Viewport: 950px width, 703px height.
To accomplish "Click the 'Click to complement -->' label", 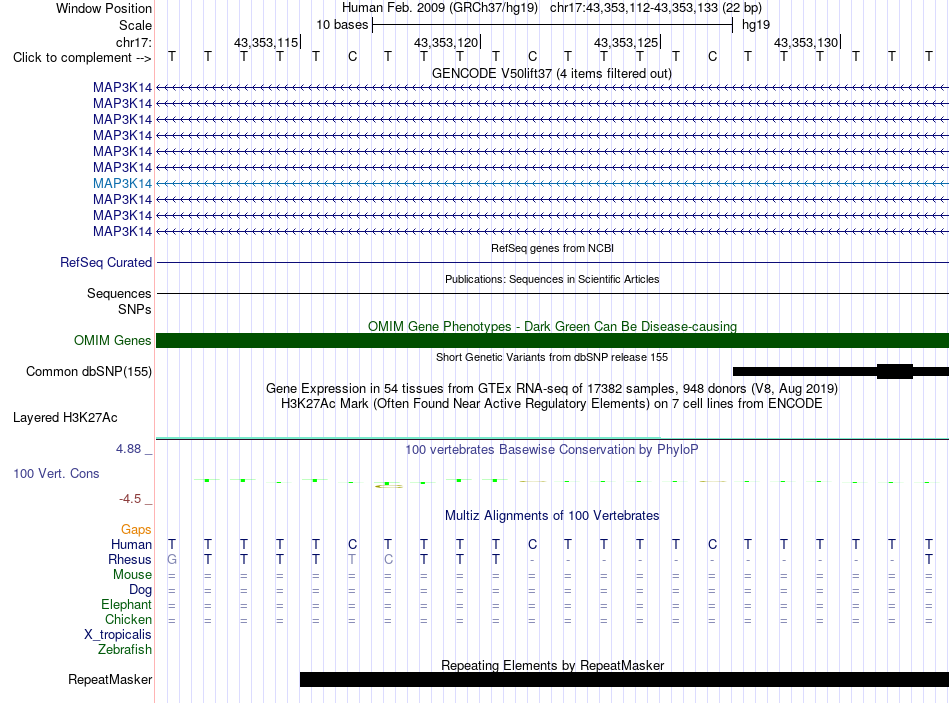I will click(82, 58).
